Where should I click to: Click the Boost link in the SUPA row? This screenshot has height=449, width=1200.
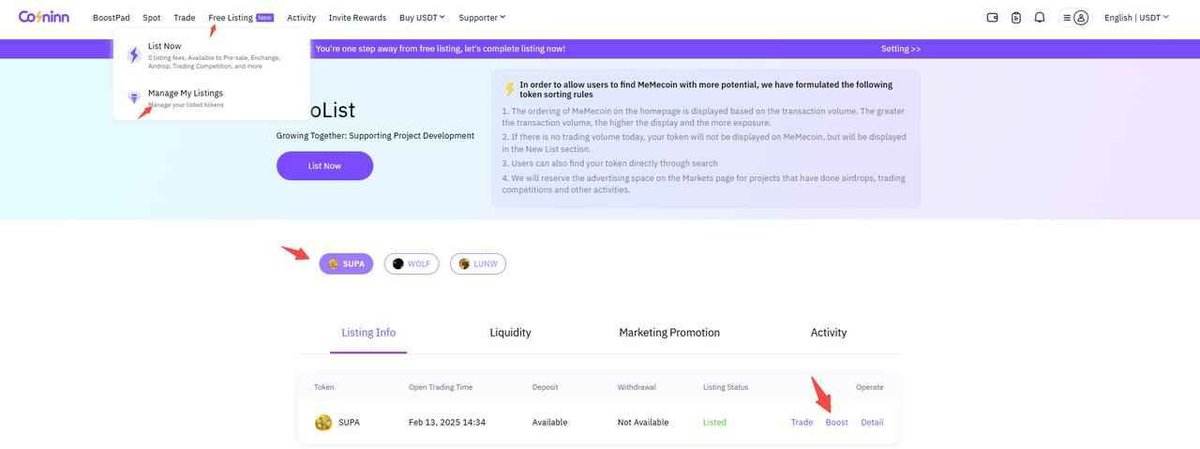click(x=837, y=422)
